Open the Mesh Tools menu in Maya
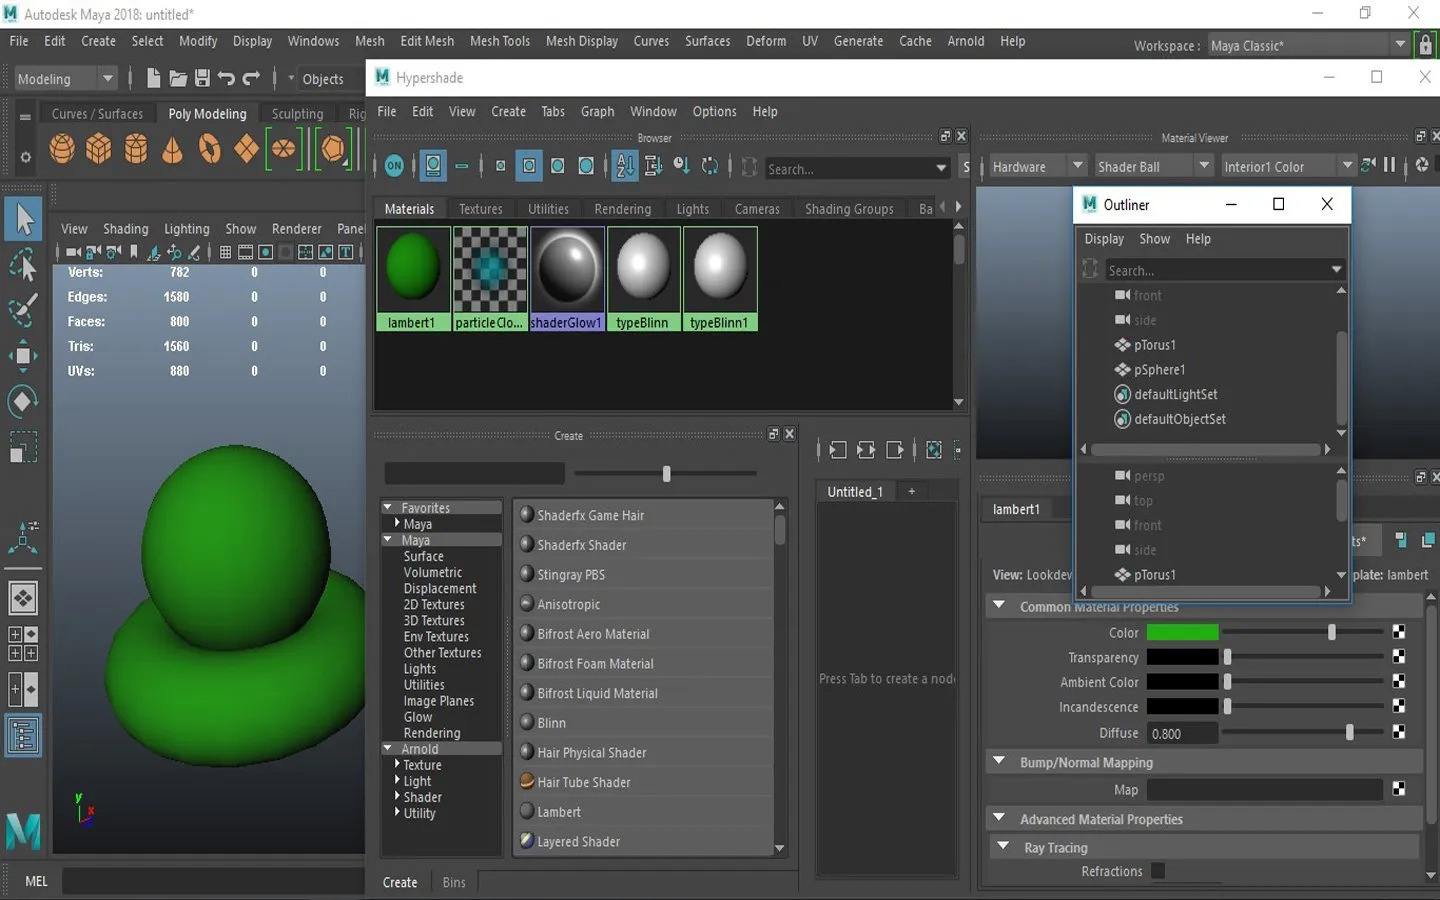Viewport: 1440px width, 900px height. (x=500, y=41)
